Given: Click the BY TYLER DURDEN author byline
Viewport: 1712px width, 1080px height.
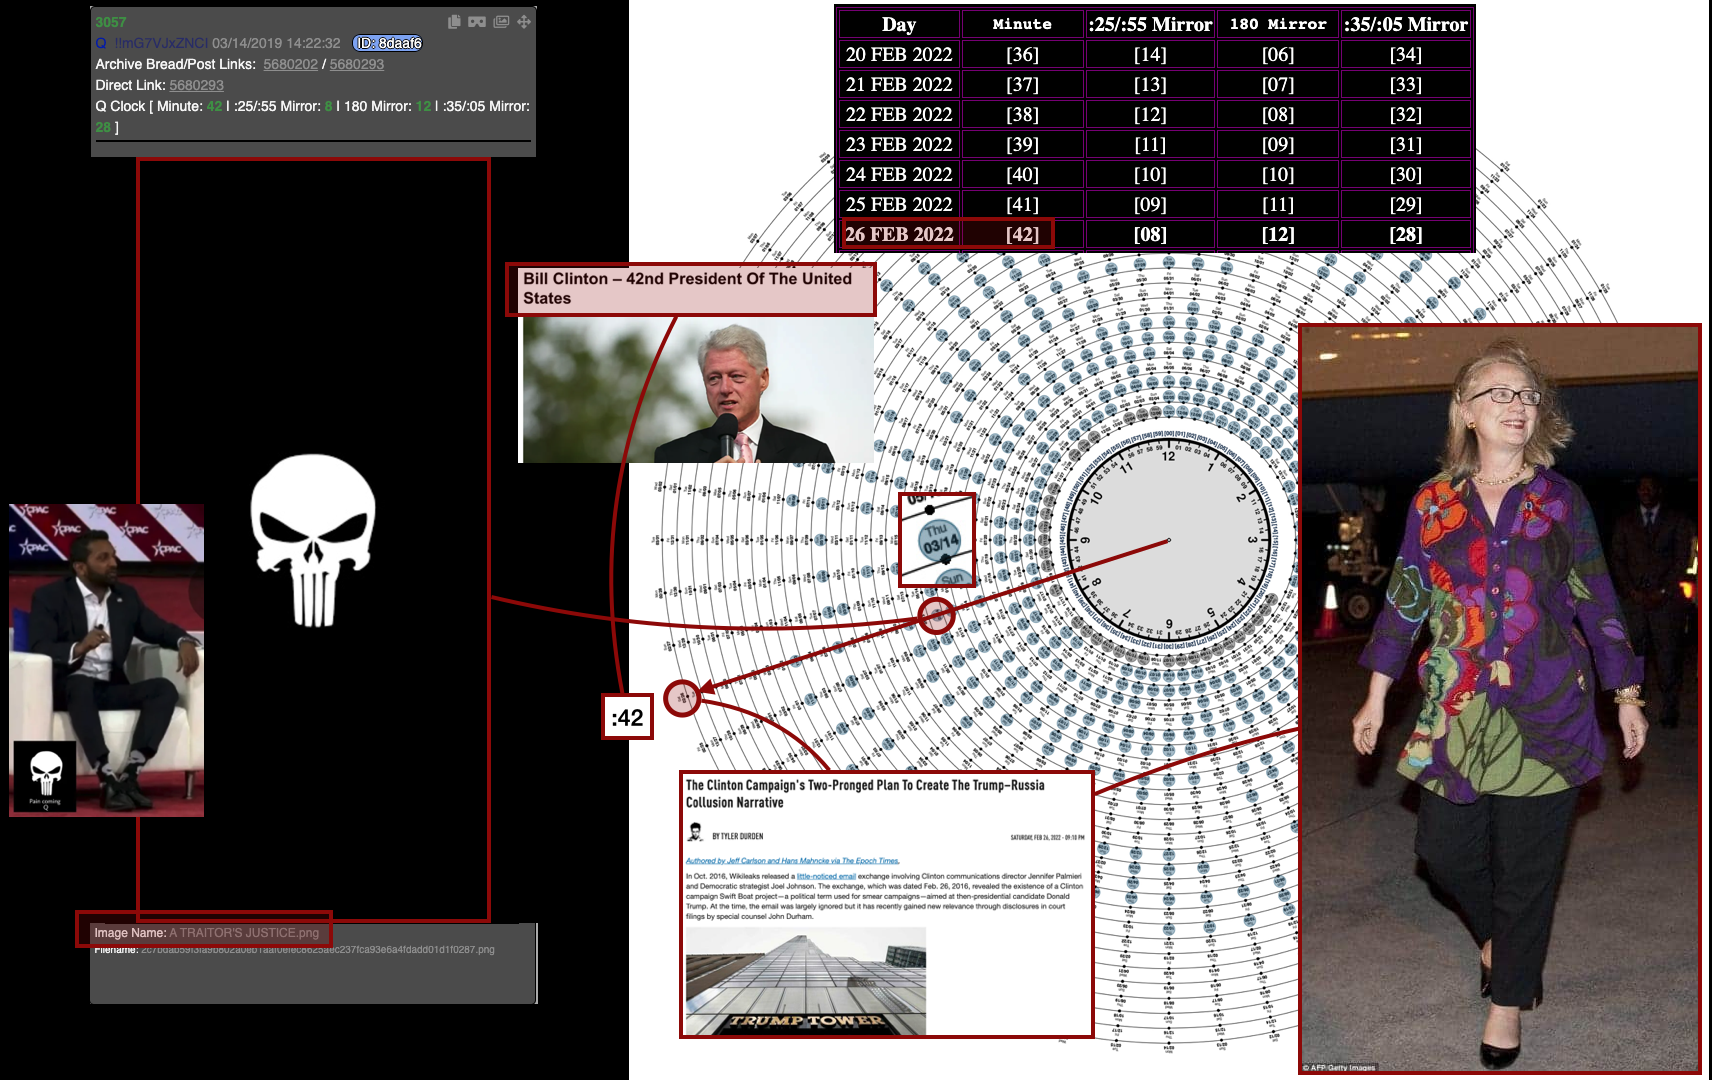Looking at the screenshot, I should [x=737, y=836].
